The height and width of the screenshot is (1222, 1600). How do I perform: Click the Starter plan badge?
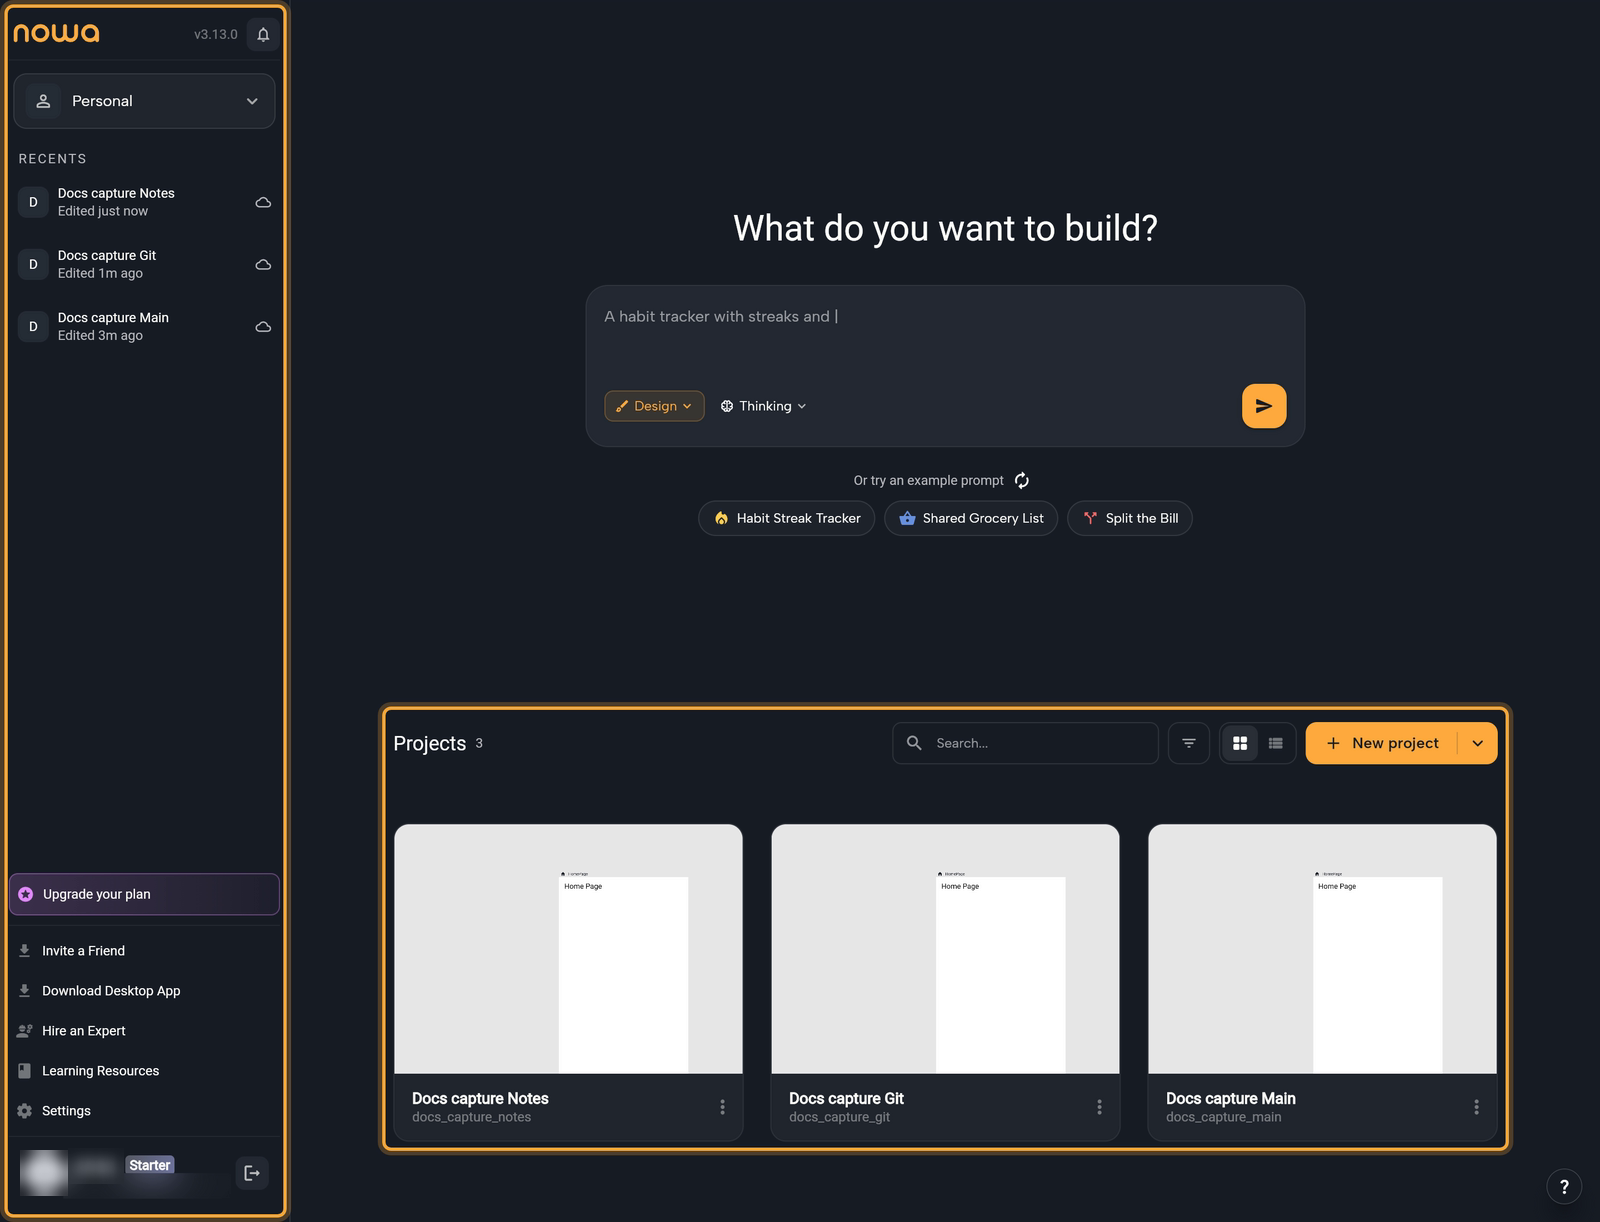[x=150, y=1165]
